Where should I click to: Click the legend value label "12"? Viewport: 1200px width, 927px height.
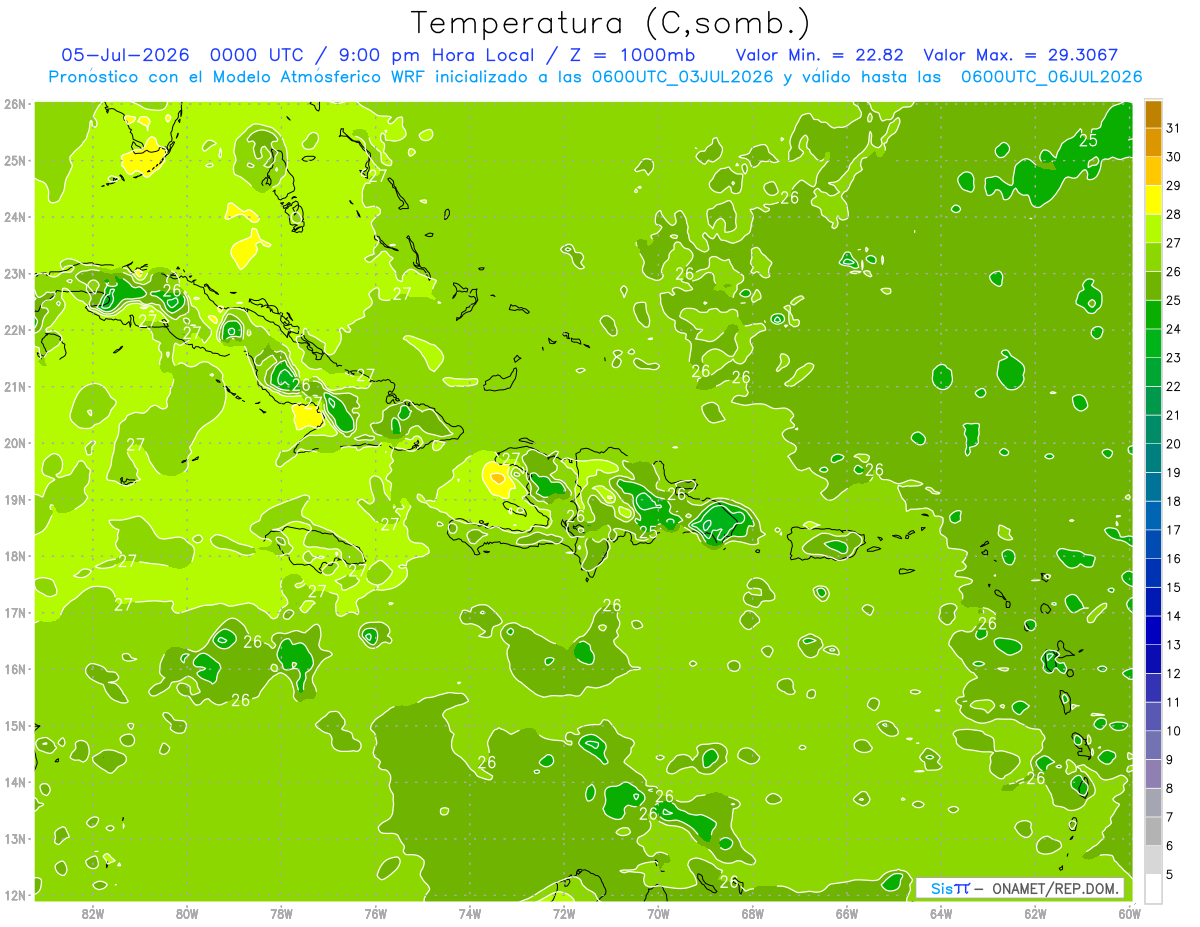[1174, 674]
